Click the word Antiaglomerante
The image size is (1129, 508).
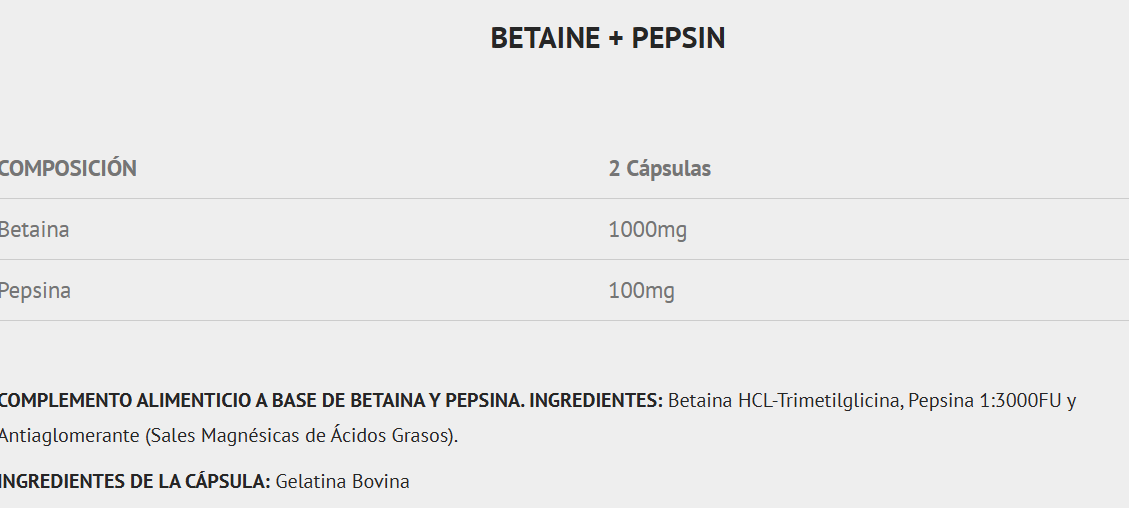coord(68,437)
